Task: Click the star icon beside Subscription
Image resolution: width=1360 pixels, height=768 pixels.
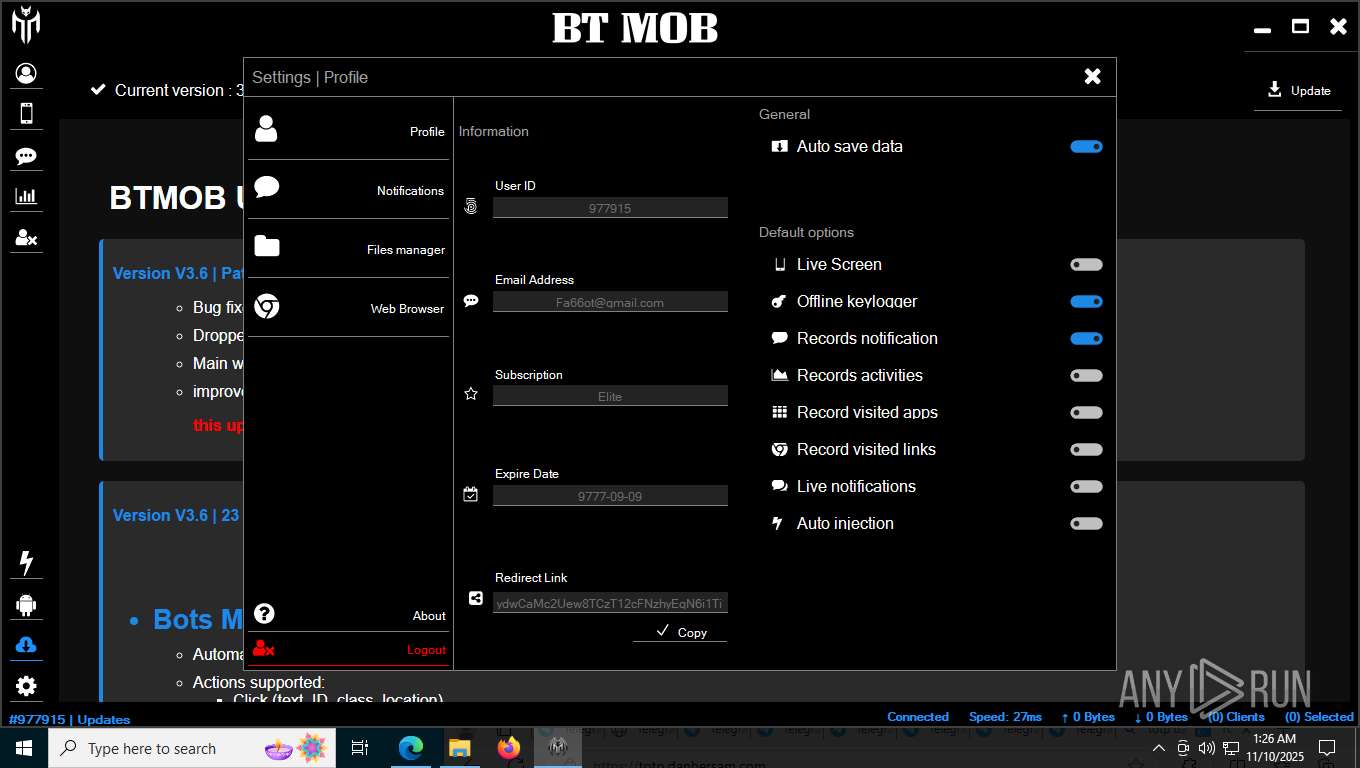Action: pos(471,394)
